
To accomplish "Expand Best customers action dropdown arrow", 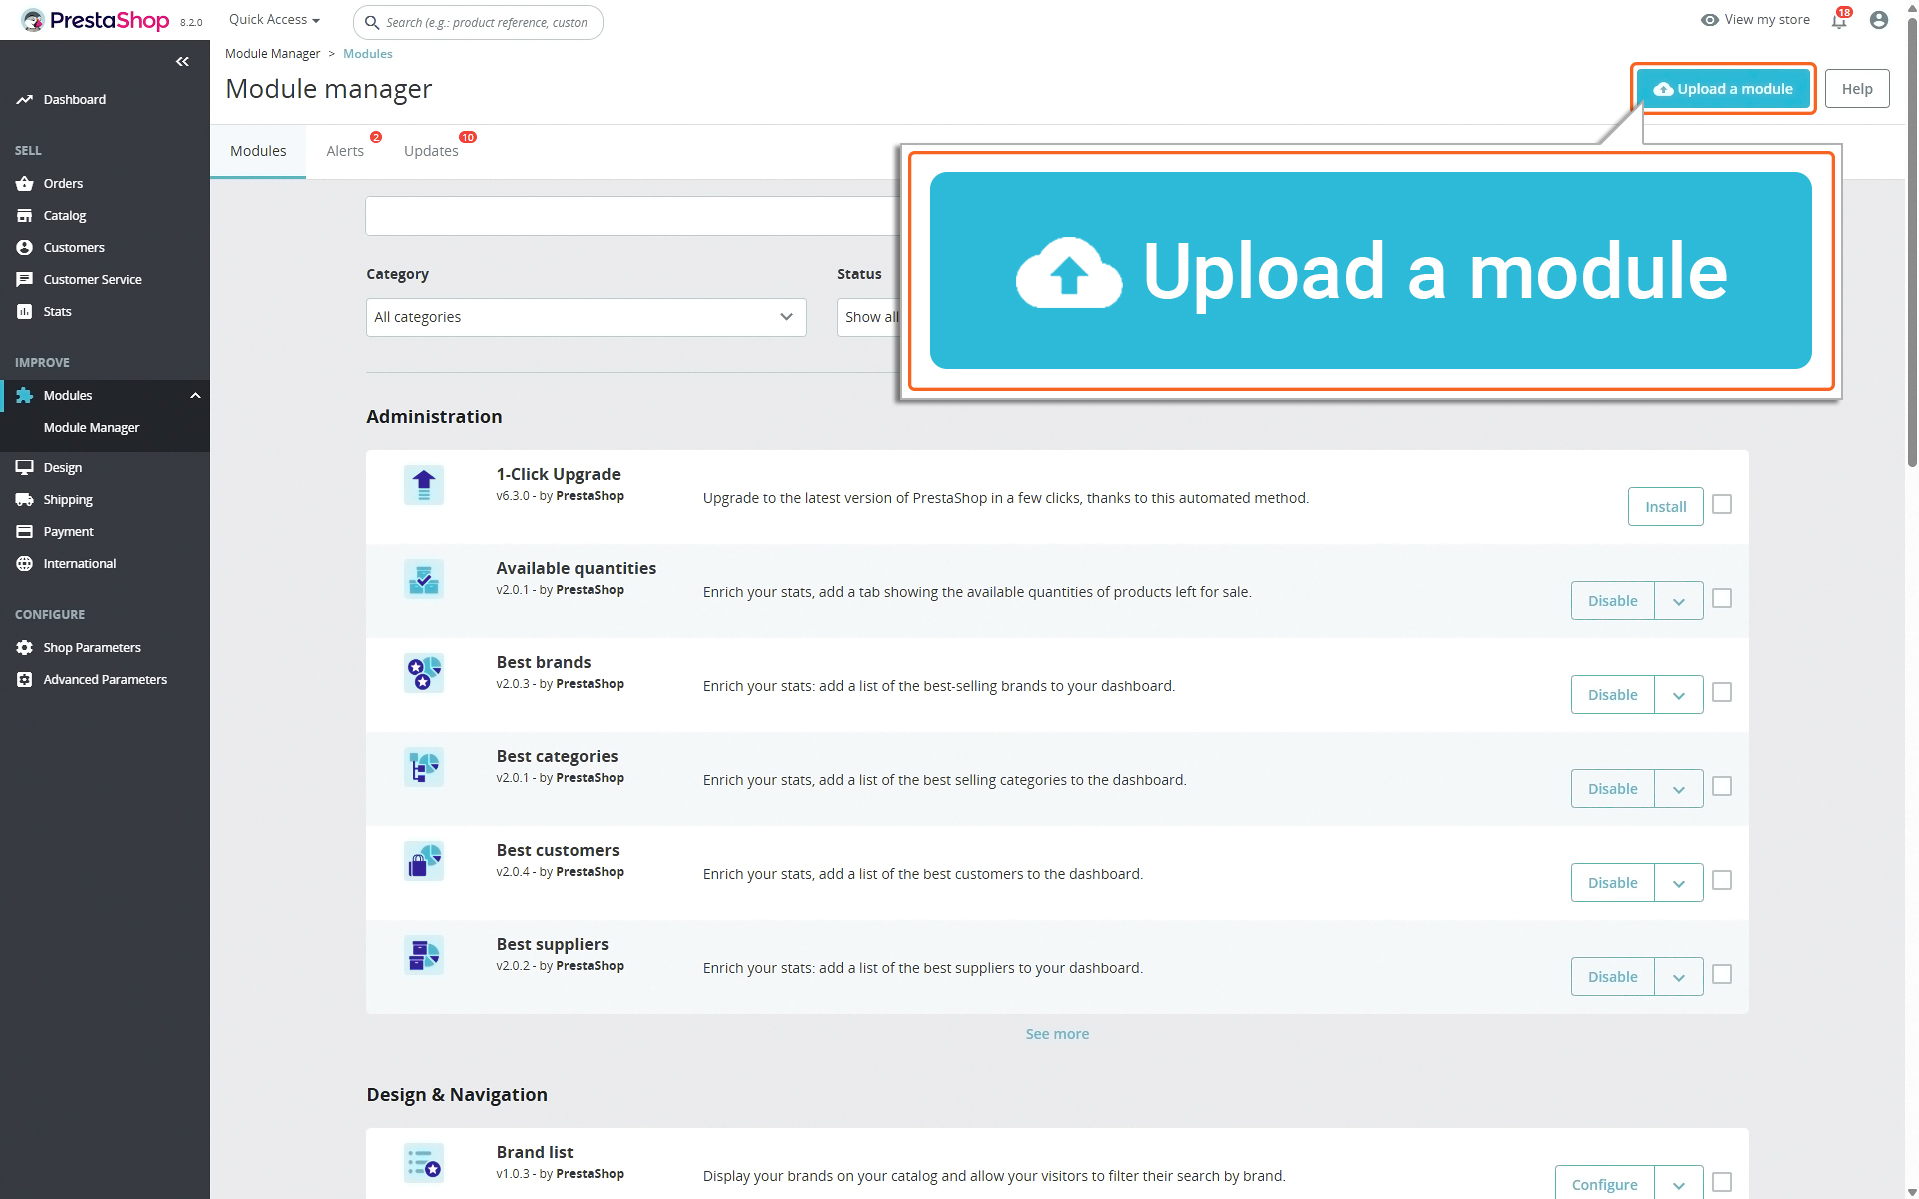I will tap(1679, 883).
